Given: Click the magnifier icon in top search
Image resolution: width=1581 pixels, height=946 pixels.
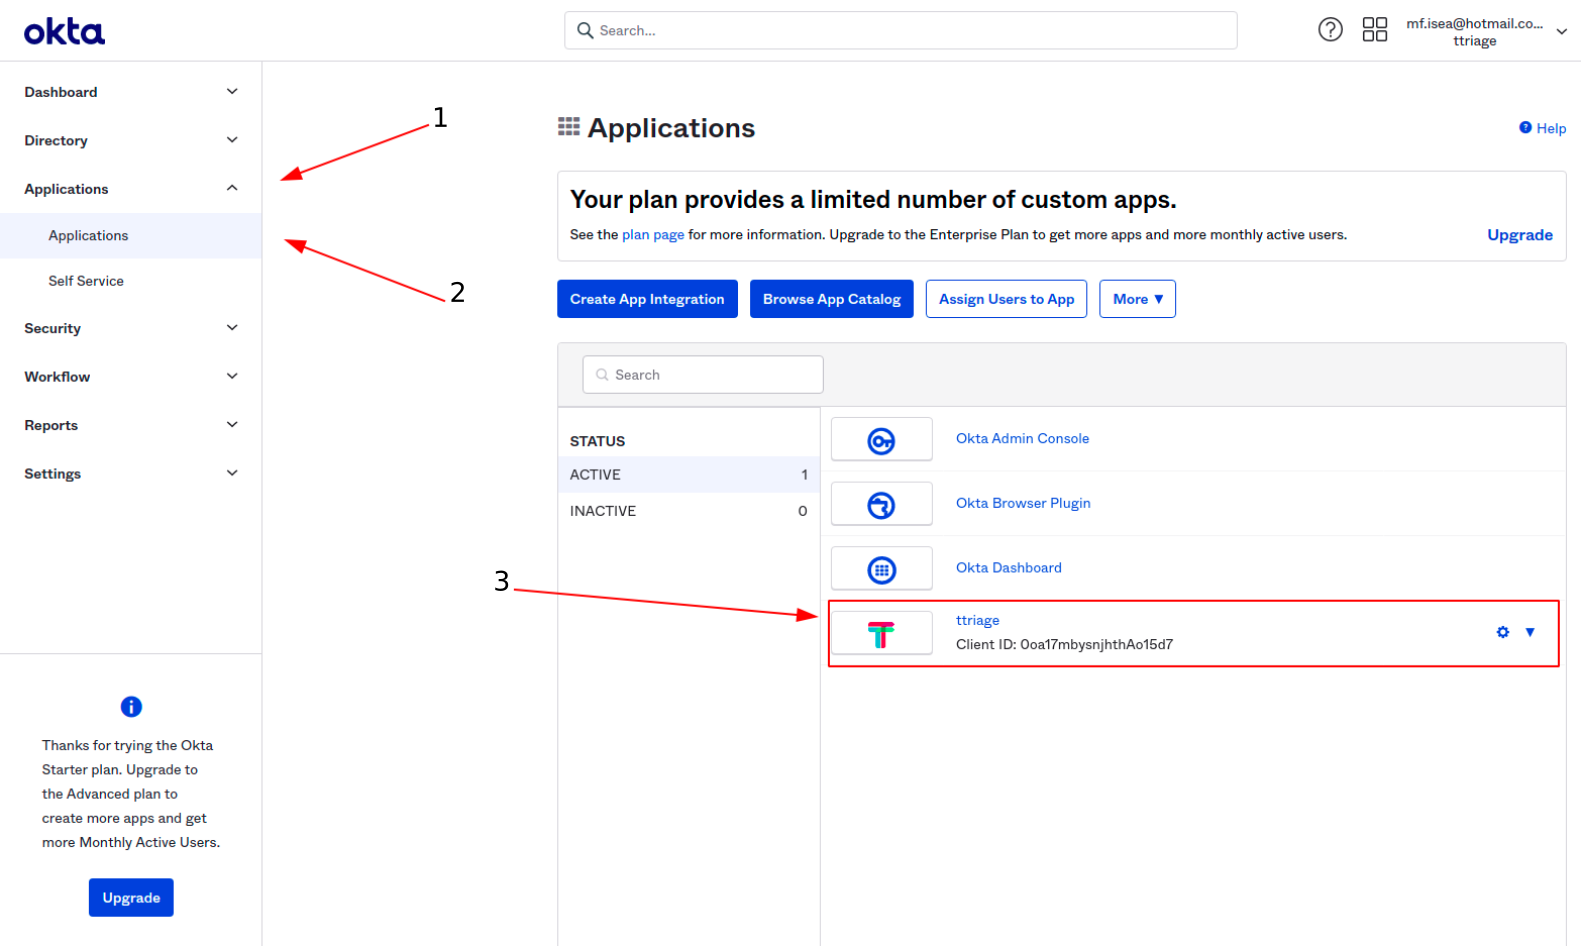Looking at the screenshot, I should point(585,31).
